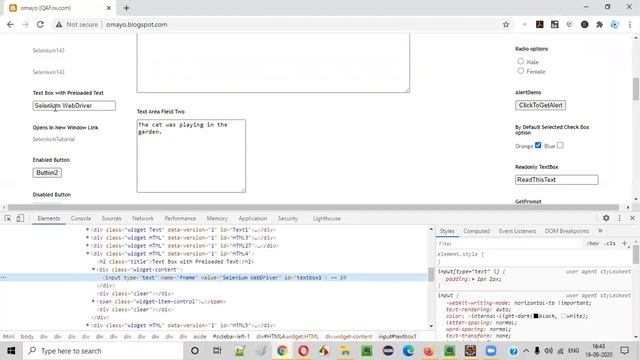Bookmark this page with the star icon
Viewport: 640px width, 360px height.
coord(506,24)
